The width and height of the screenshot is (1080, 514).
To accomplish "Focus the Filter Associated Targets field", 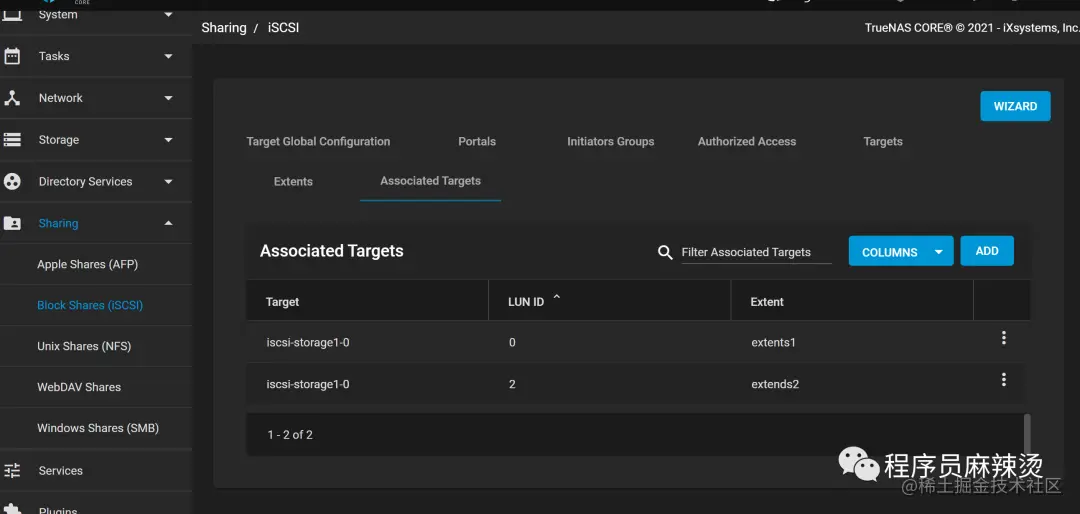I will click(756, 252).
